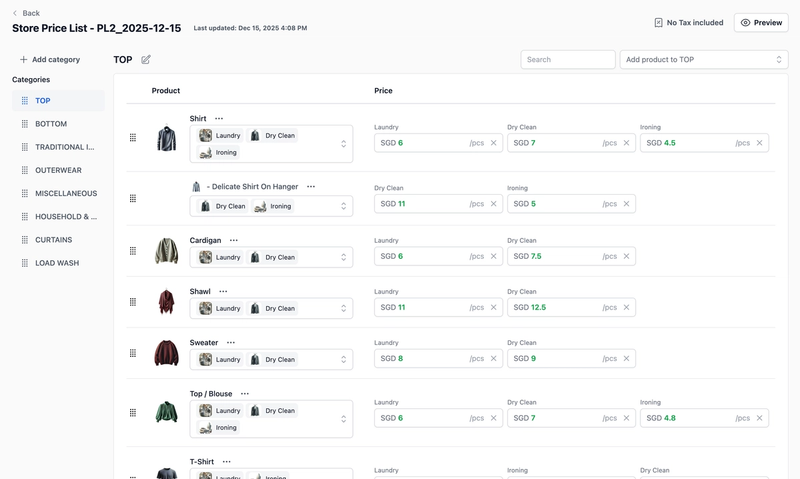This screenshot has height=479, width=800.
Task: Open the Sweater row three-dot menu
Action: (231, 343)
